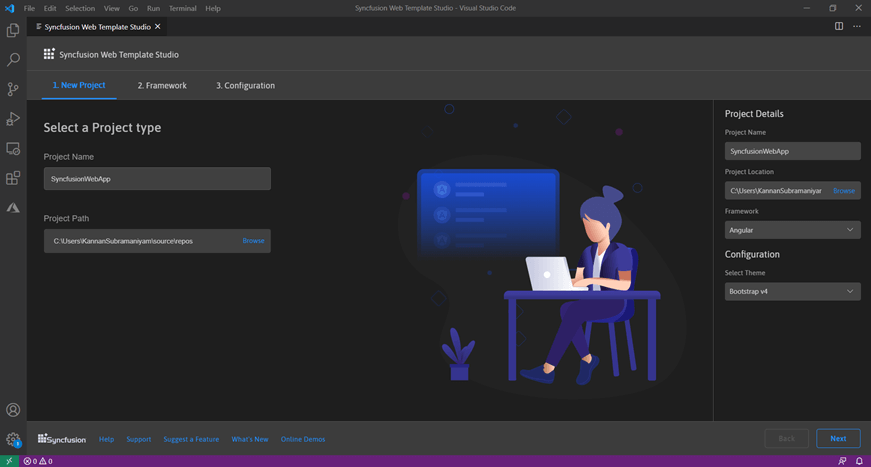The width and height of the screenshot is (871, 467).
Task: Click the Next button
Action: [838, 439]
